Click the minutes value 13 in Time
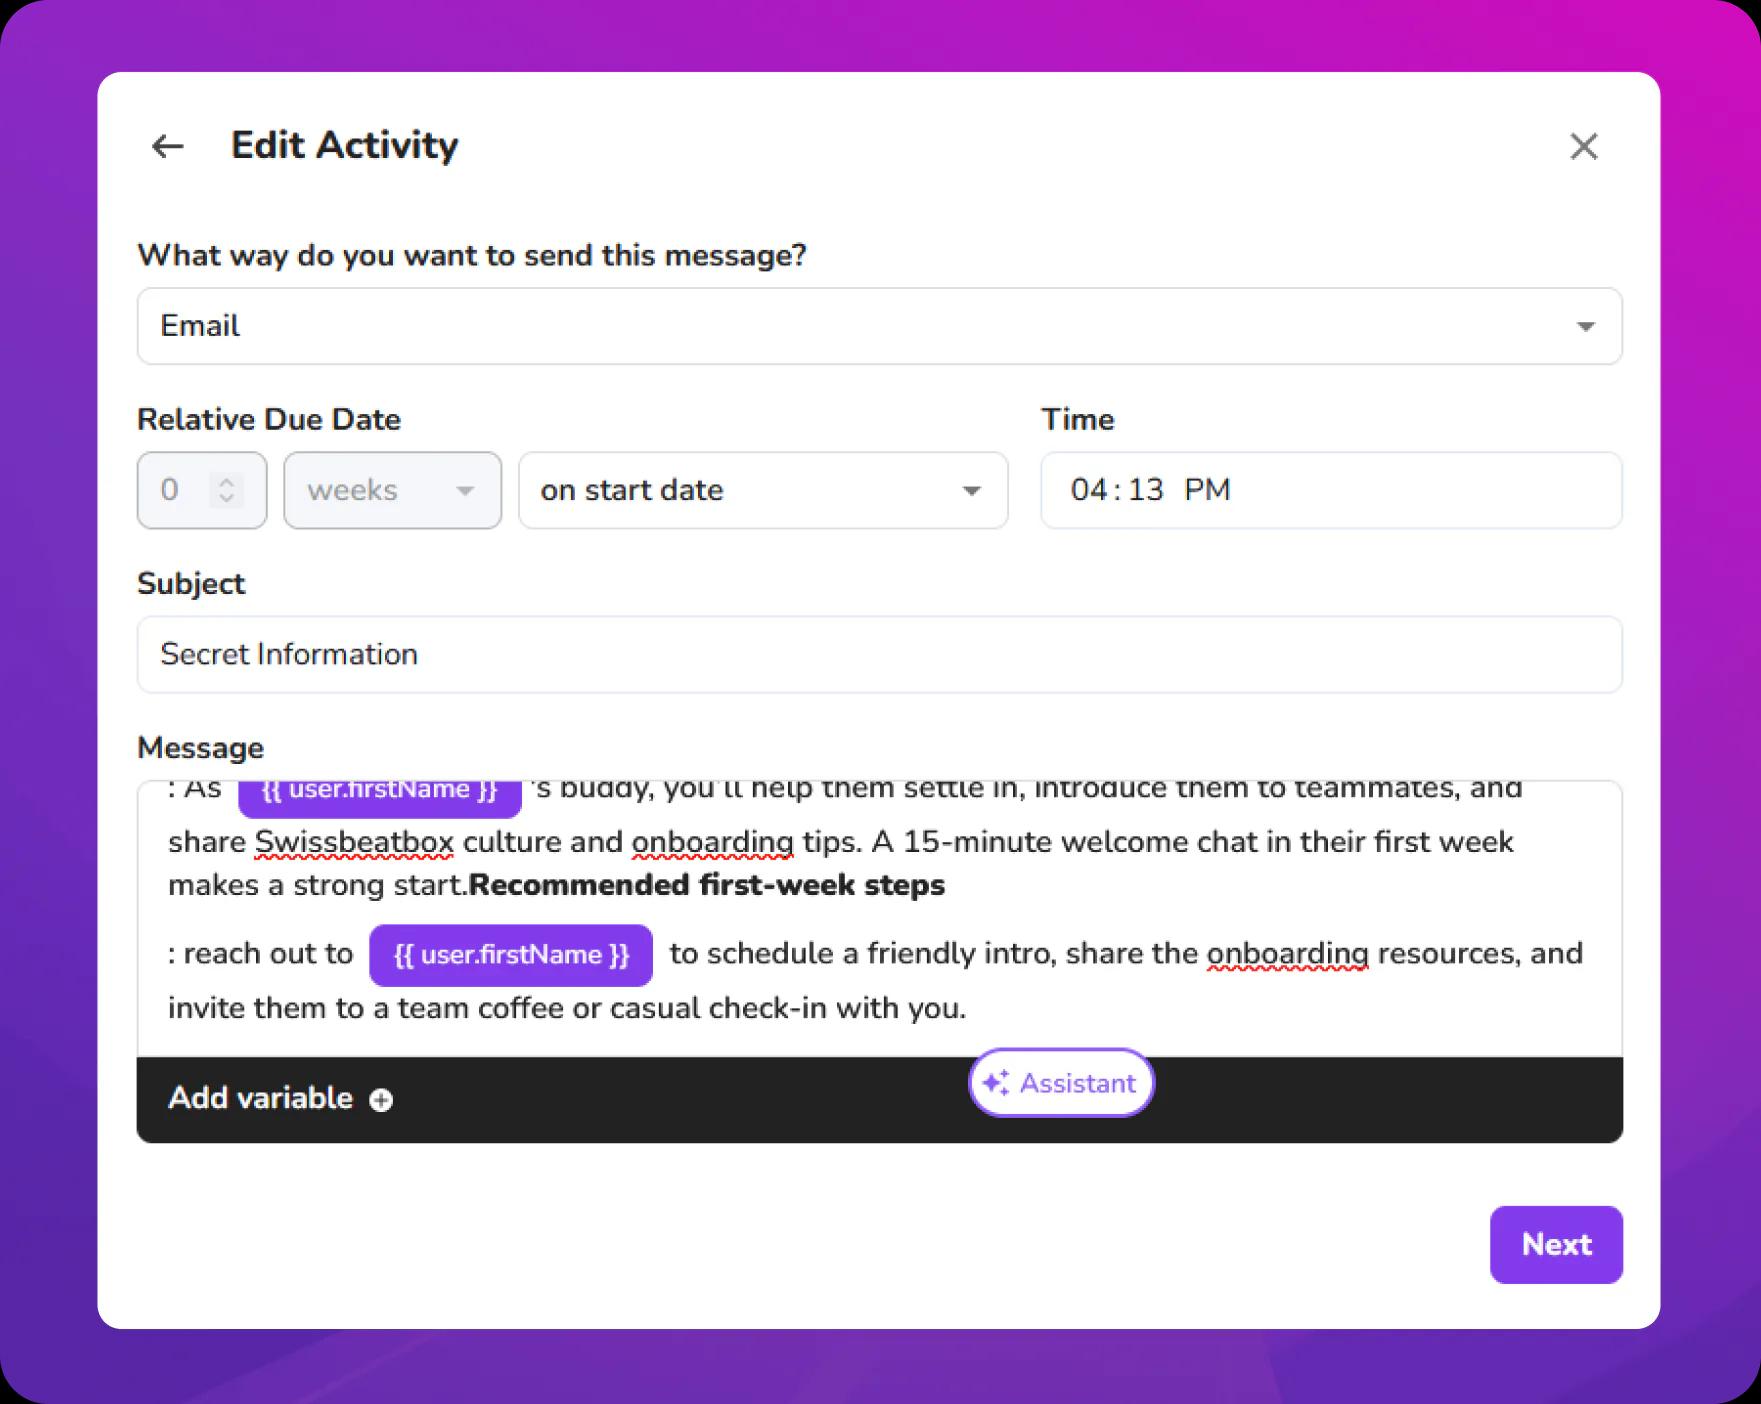 (1146, 490)
